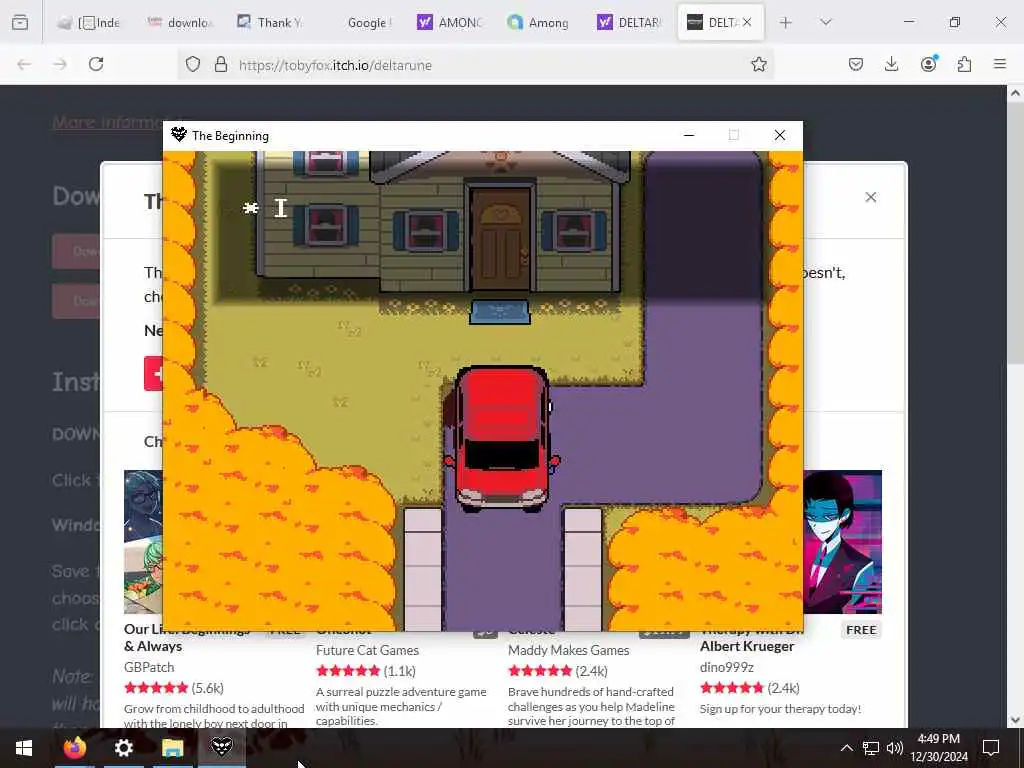Open Future Cat Games developer link
This screenshot has width=1024, height=768.
tap(368, 650)
